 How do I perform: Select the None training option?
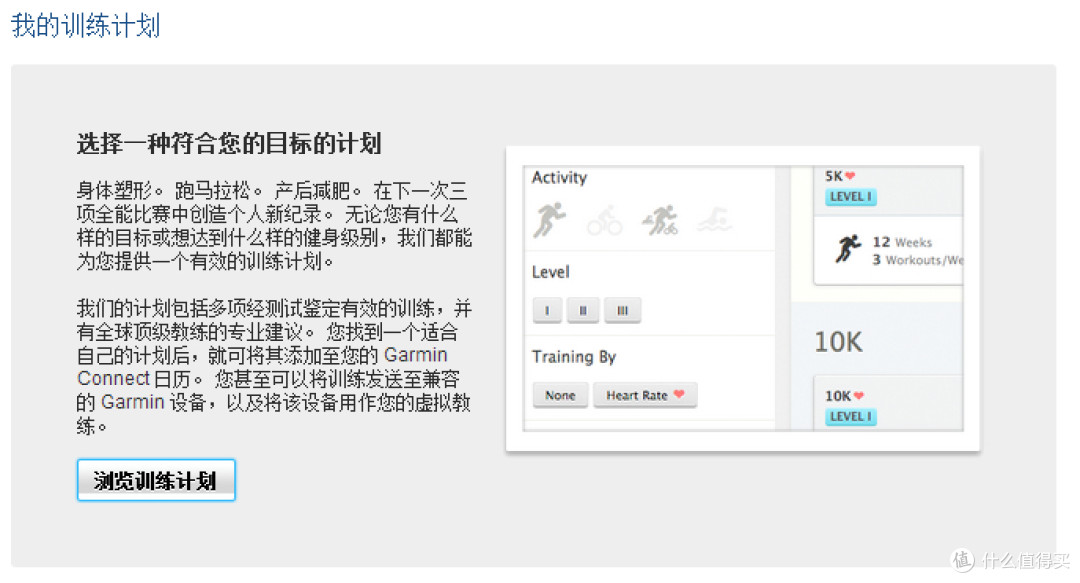(560, 396)
